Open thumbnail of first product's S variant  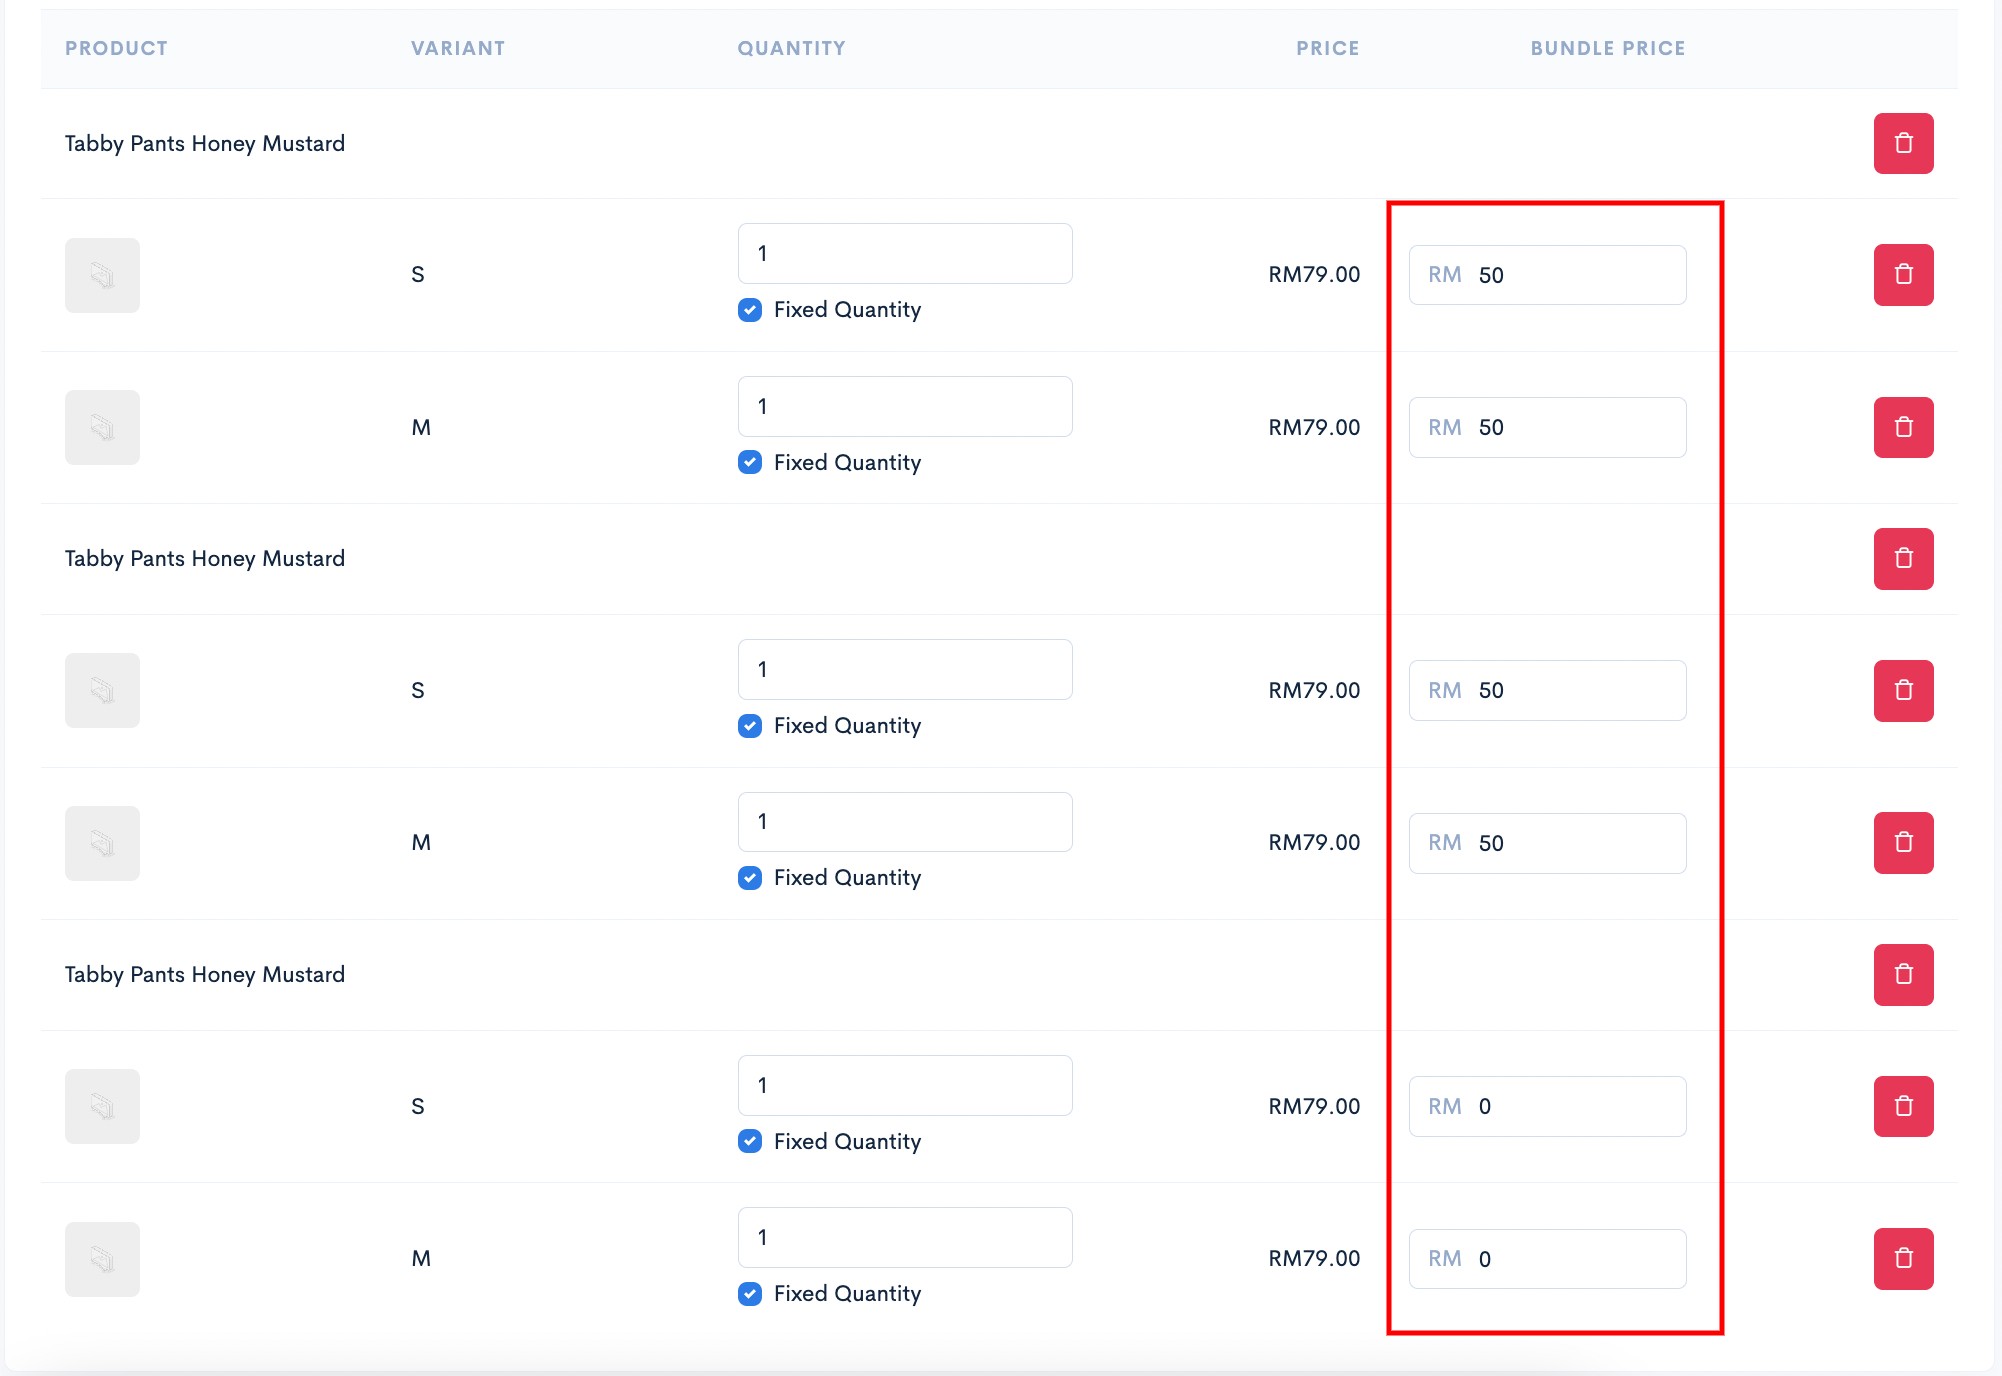click(102, 275)
